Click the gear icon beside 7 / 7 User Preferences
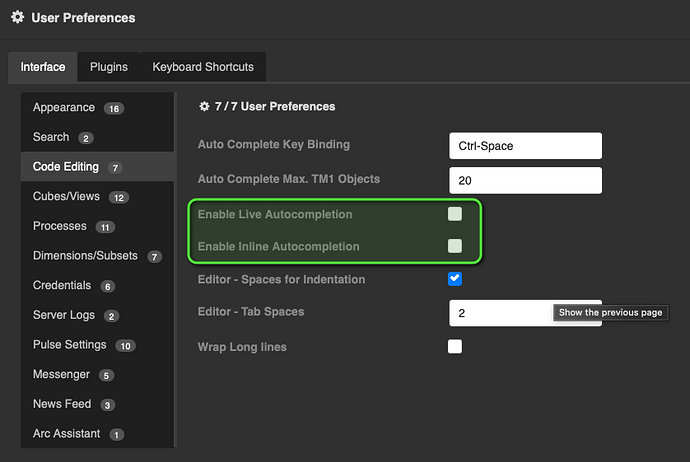Screen dimensions: 690x462 pos(205,106)
